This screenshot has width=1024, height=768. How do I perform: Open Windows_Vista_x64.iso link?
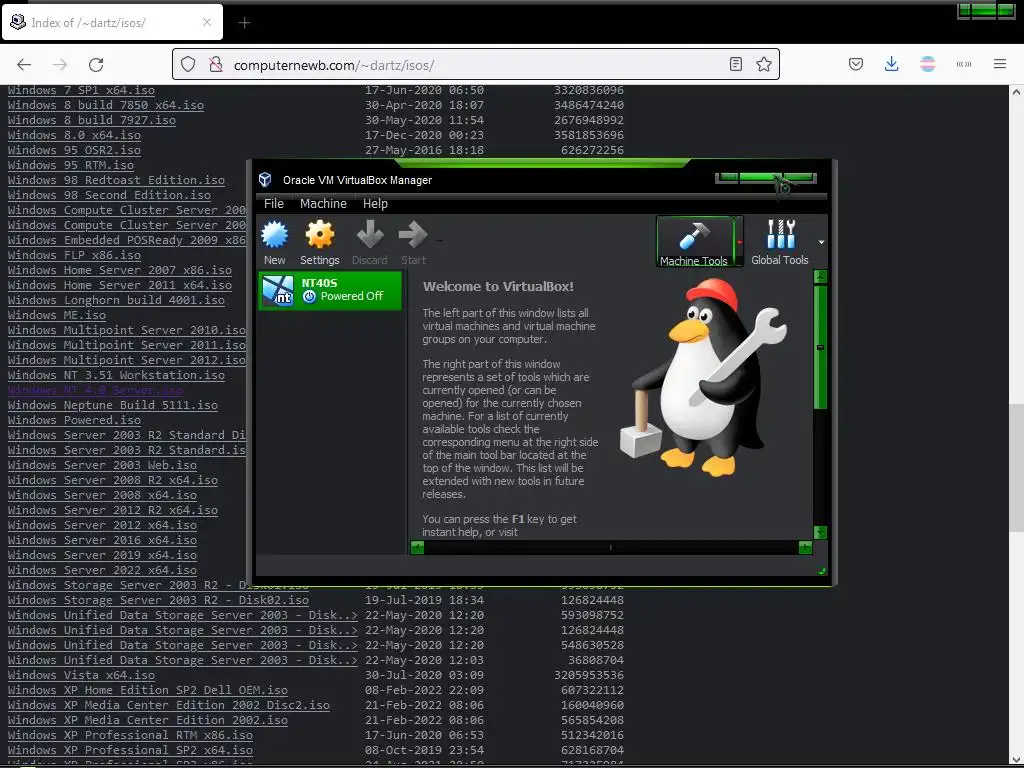point(81,676)
